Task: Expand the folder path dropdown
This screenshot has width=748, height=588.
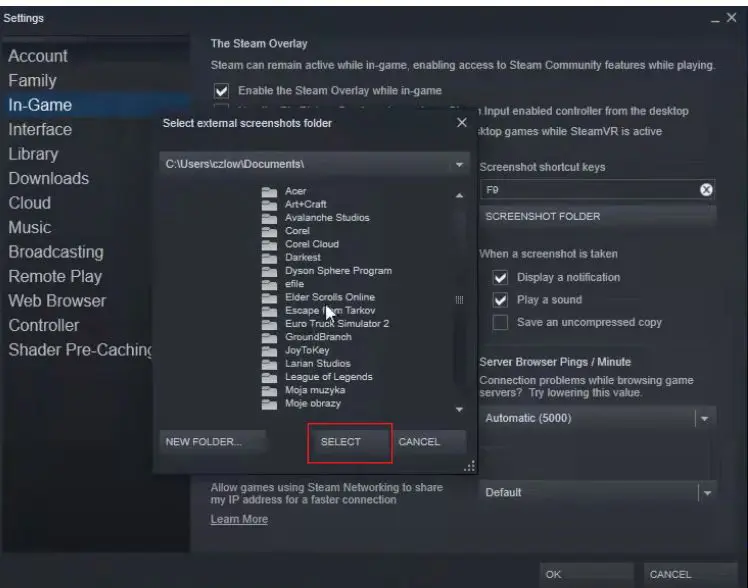Action: (x=459, y=165)
